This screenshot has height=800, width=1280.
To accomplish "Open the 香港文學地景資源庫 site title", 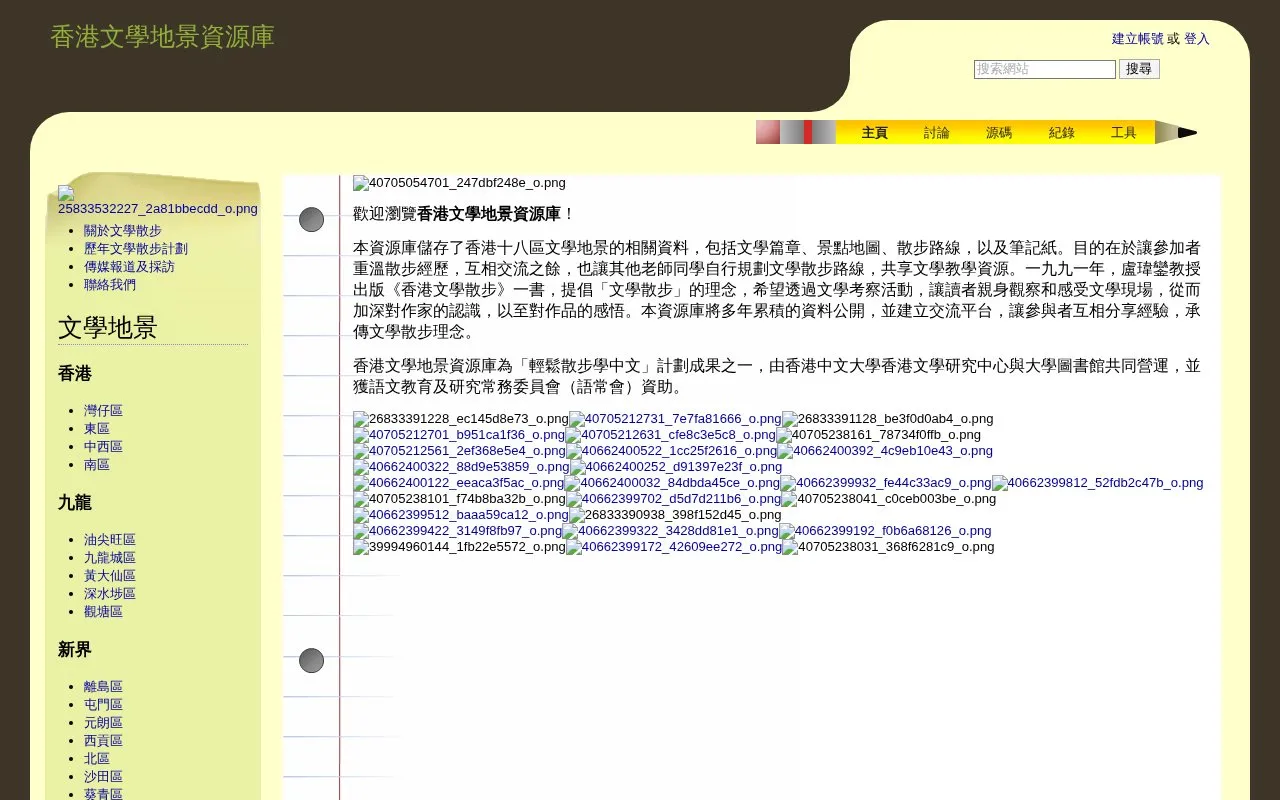I will coord(162,37).
